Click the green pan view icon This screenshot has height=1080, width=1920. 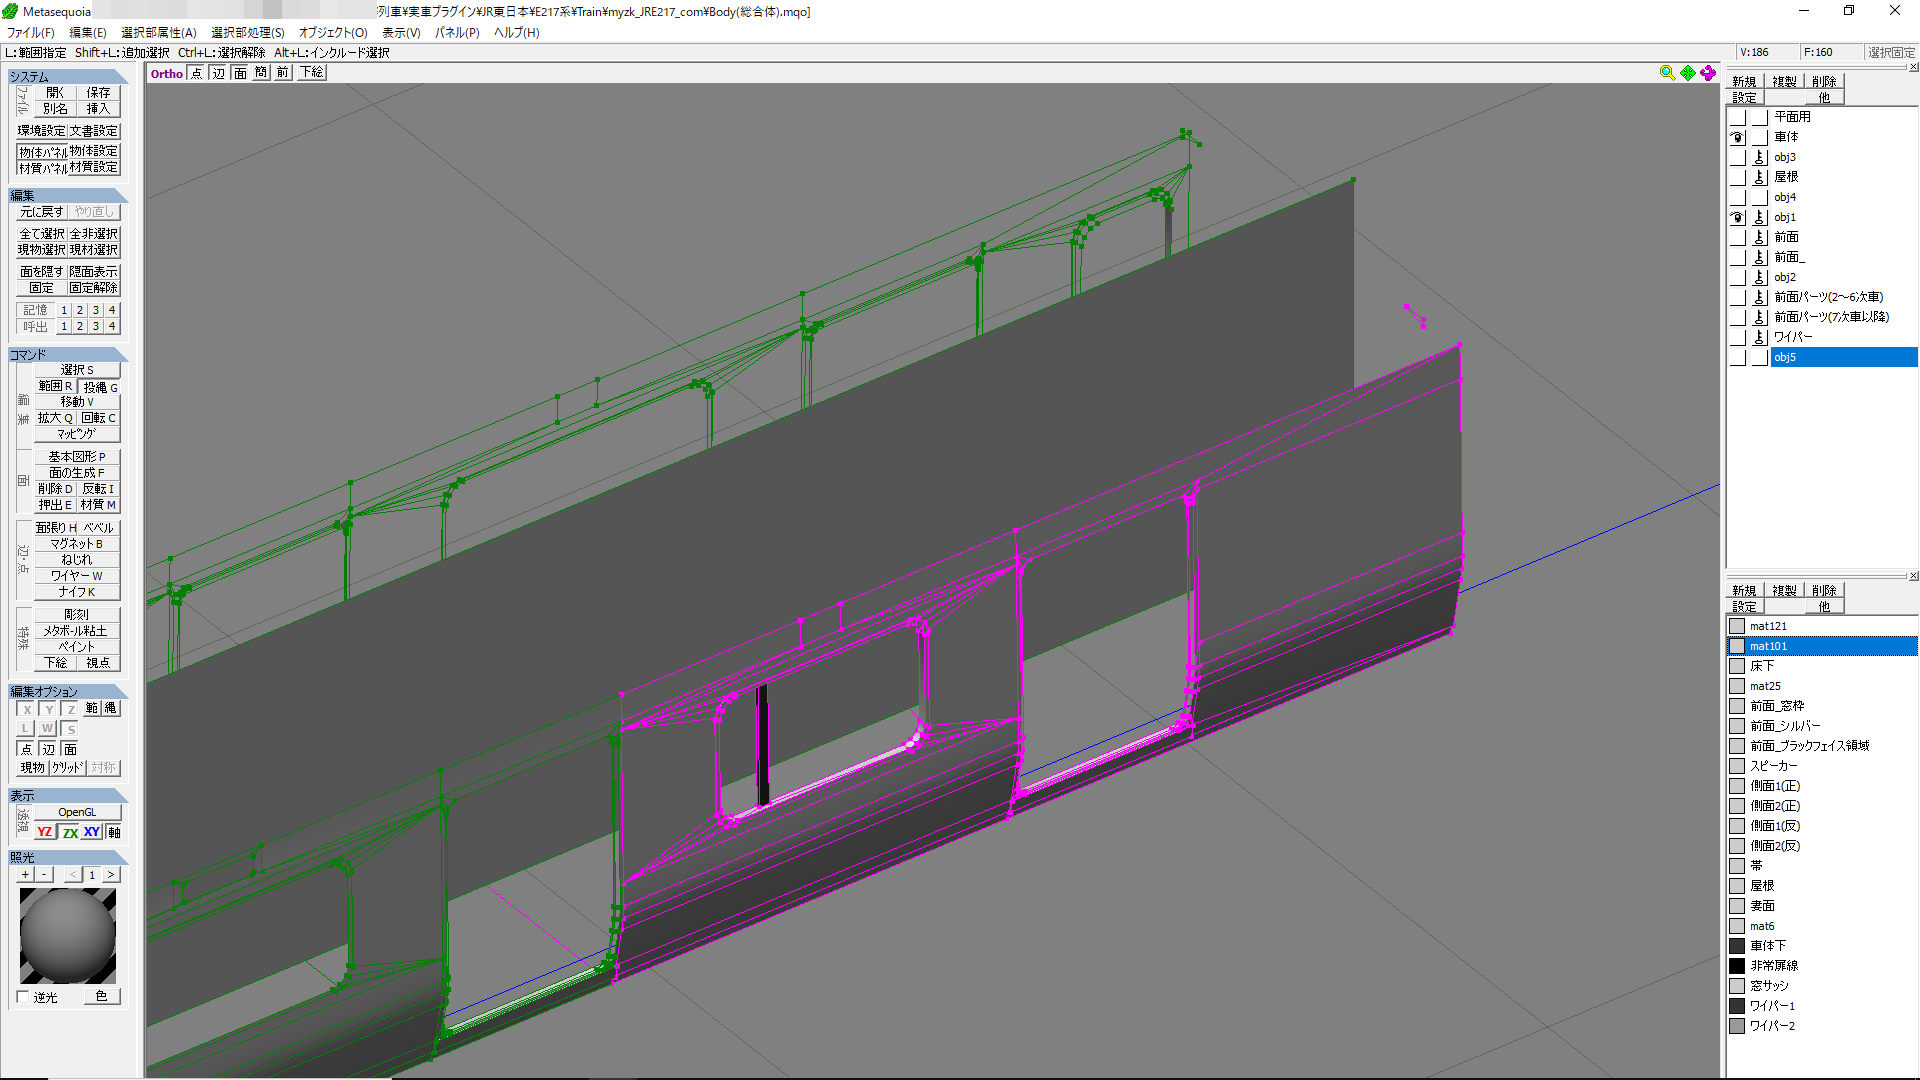coord(1688,73)
